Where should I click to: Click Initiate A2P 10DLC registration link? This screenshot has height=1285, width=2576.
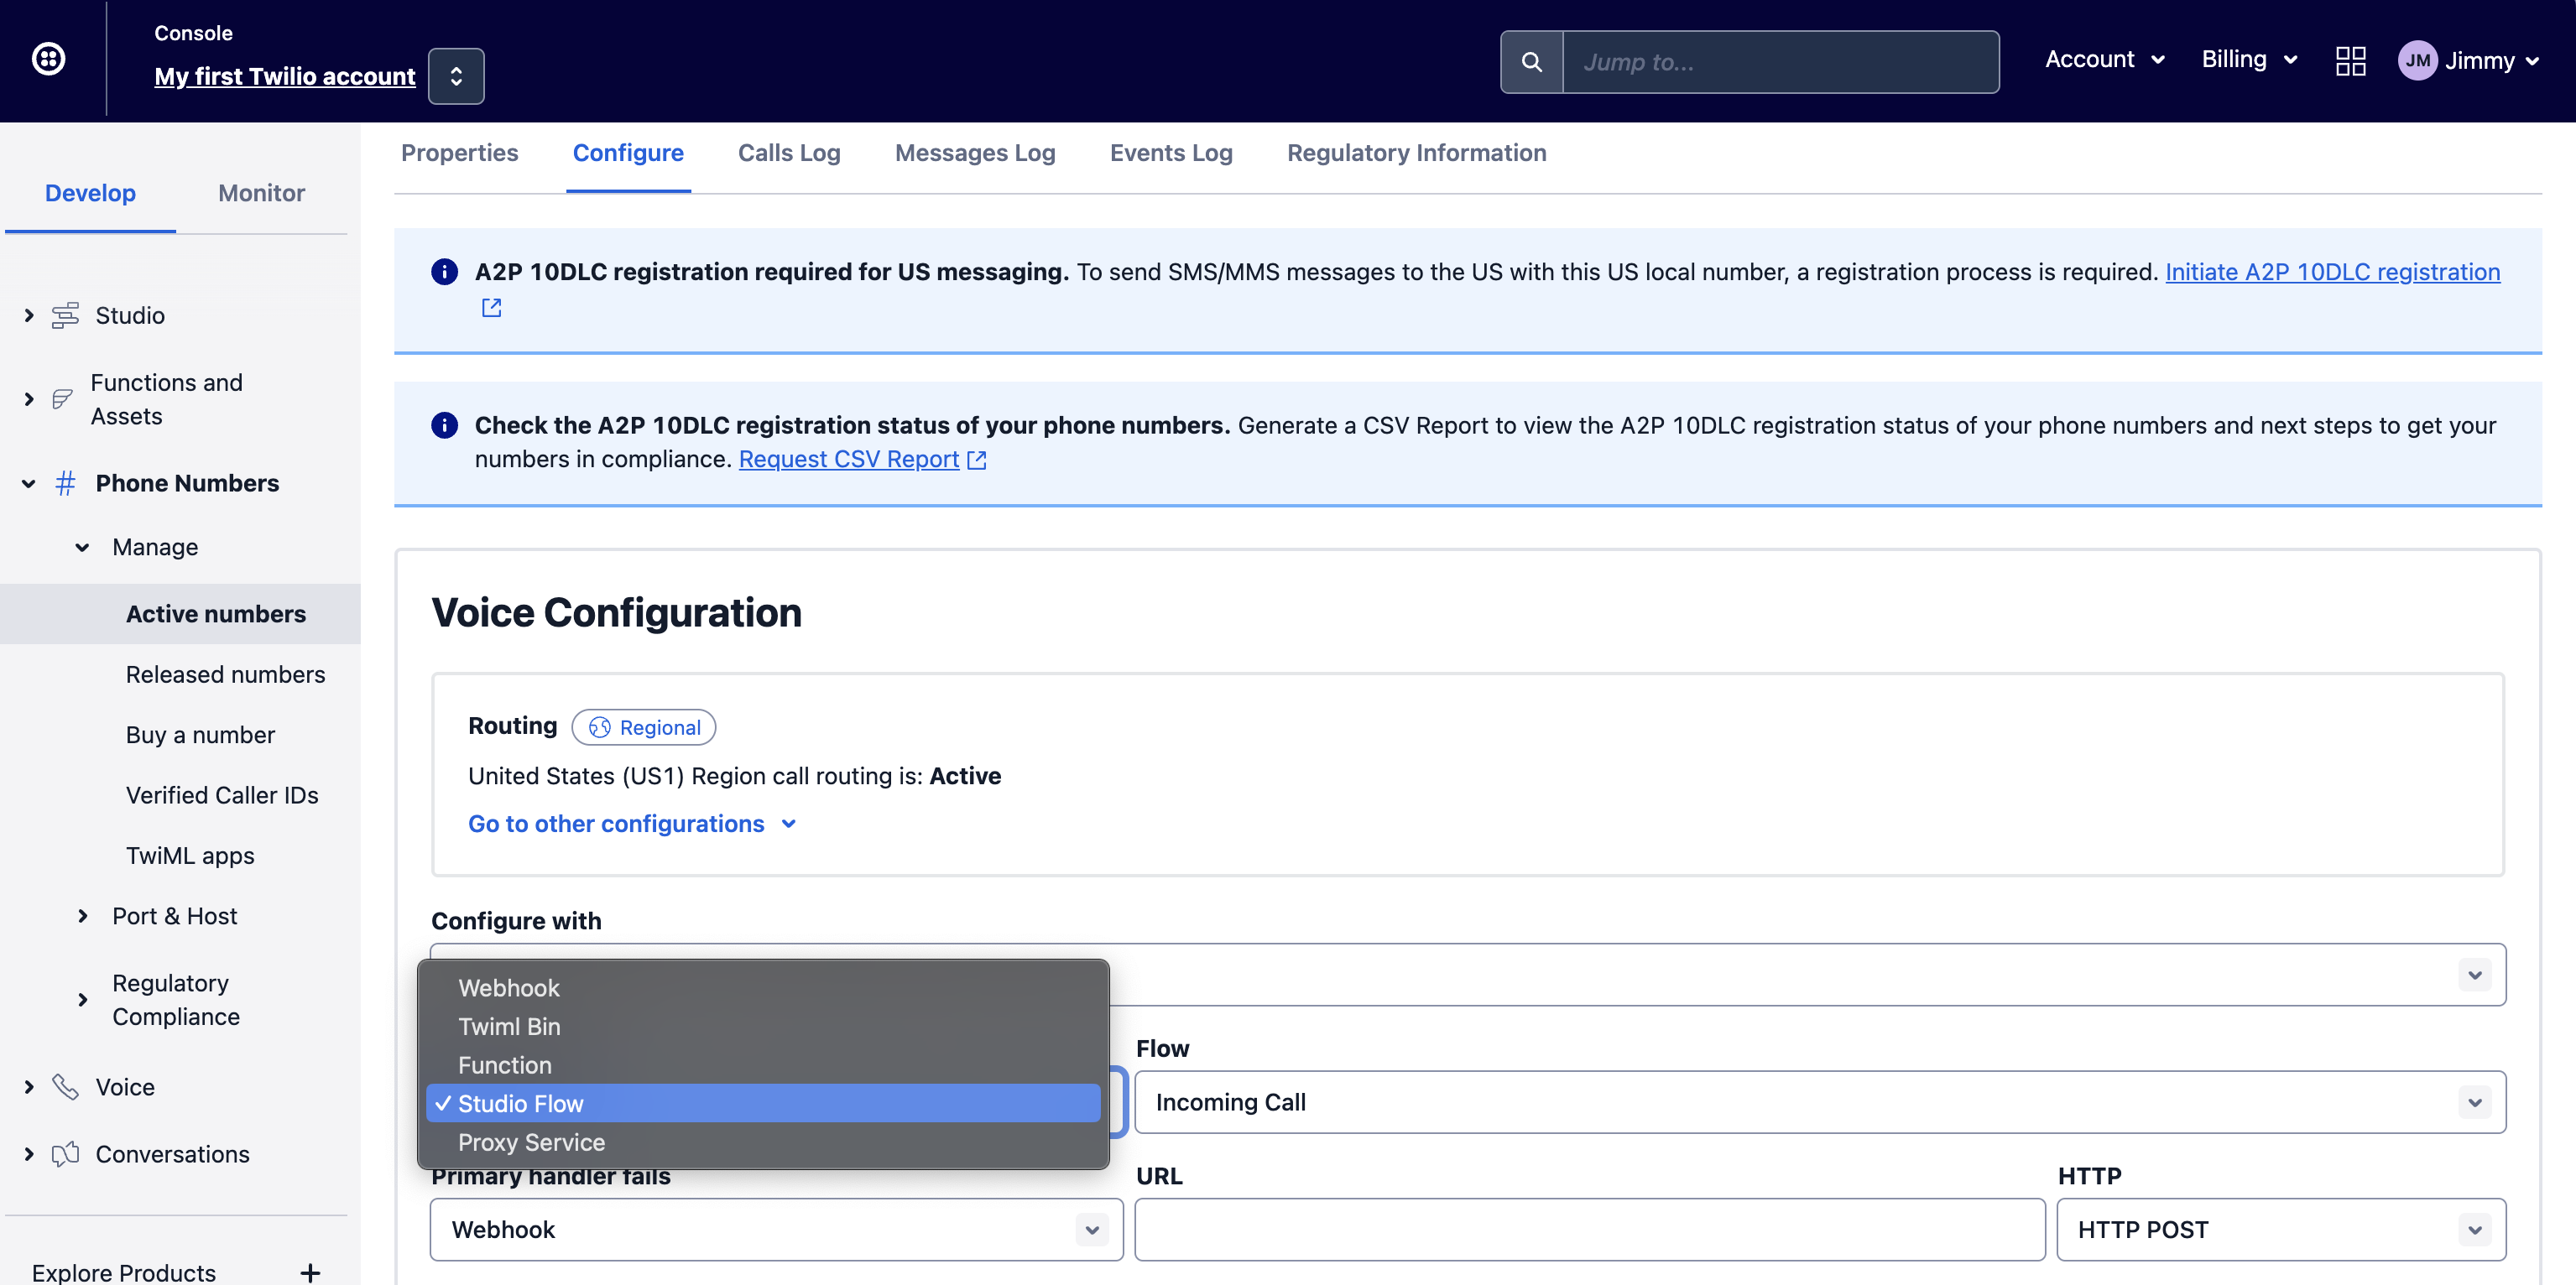coord(2331,272)
